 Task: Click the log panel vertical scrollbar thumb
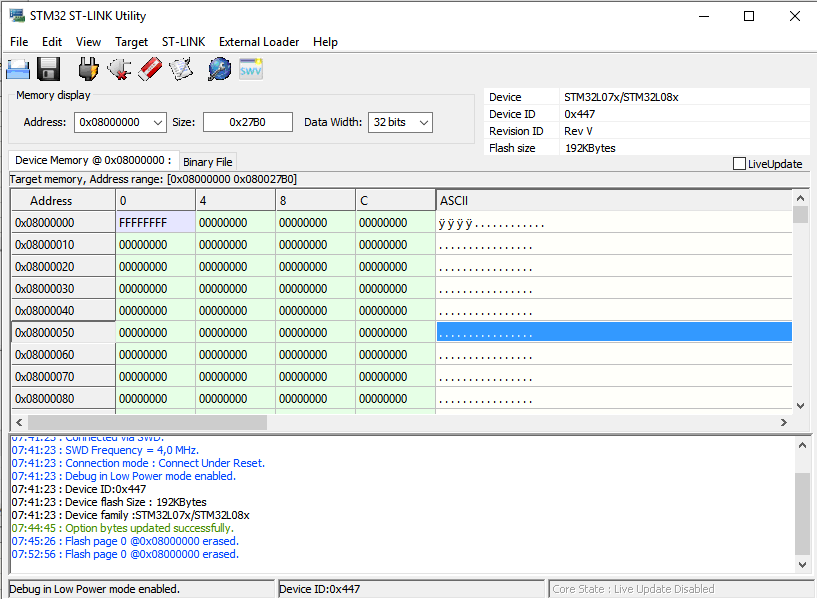point(802,514)
